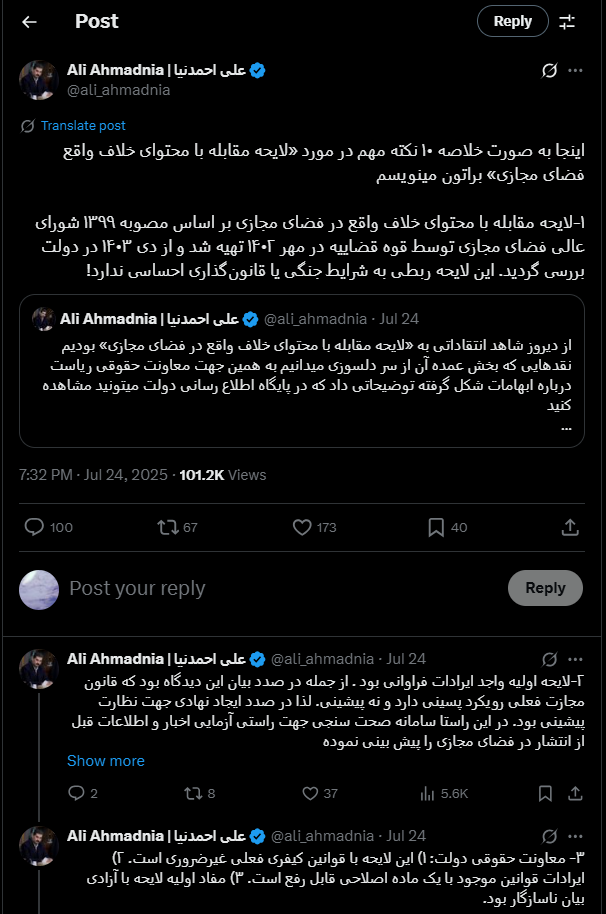Open reply sorting filter icon
Viewport: 606px width, 914px height.
click(x=567, y=22)
